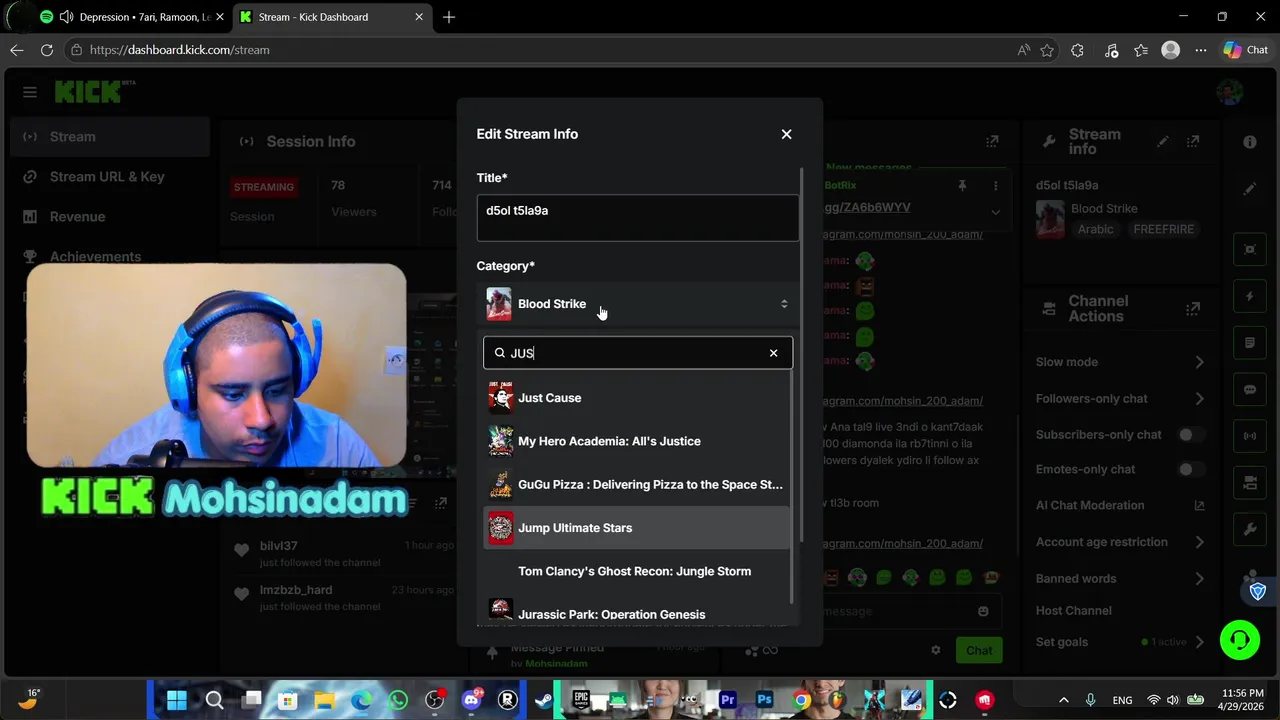The image size is (1280, 720).
Task: Clear the category search text with X
Action: (x=773, y=353)
